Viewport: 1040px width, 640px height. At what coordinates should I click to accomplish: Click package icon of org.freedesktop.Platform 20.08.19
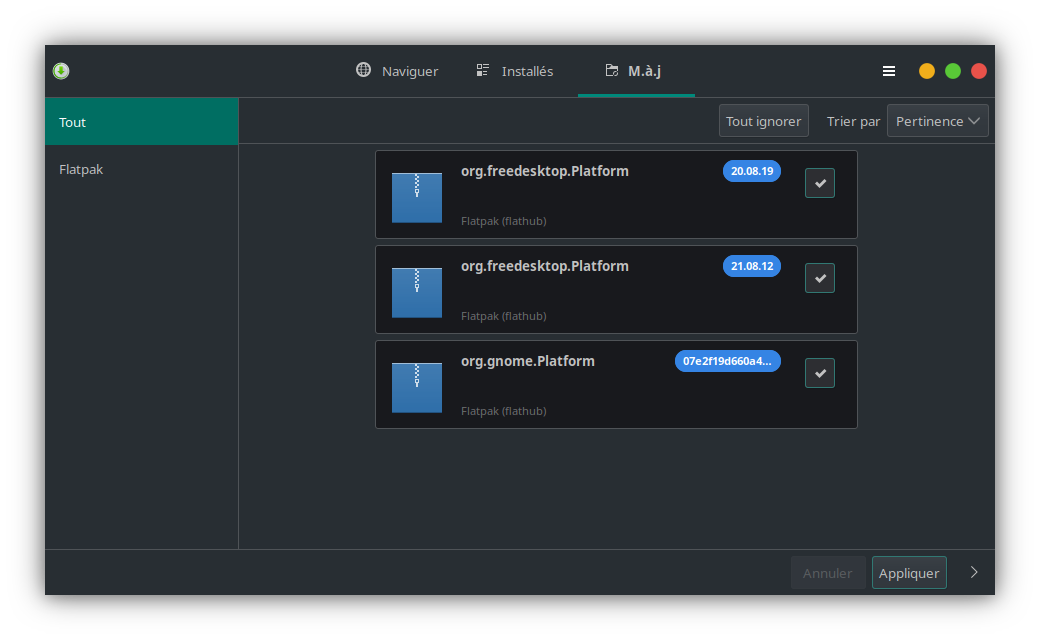click(417, 198)
